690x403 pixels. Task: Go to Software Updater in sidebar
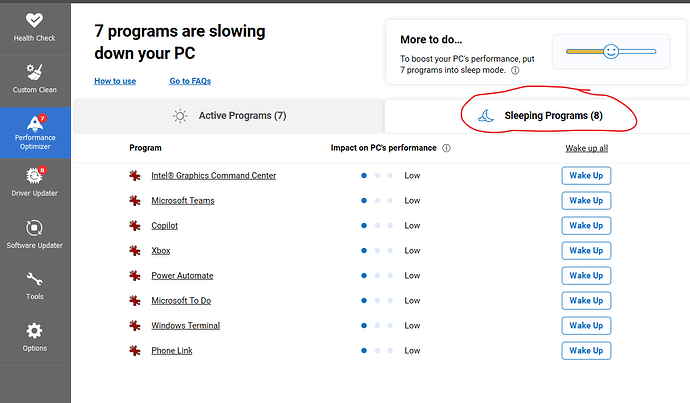click(34, 236)
